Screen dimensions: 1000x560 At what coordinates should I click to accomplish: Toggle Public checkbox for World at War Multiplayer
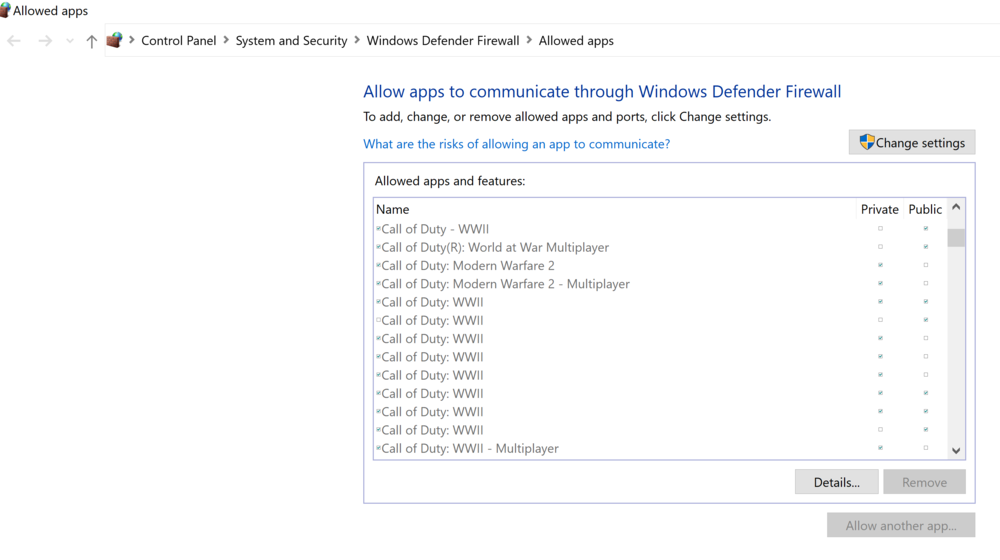(926, 247)
